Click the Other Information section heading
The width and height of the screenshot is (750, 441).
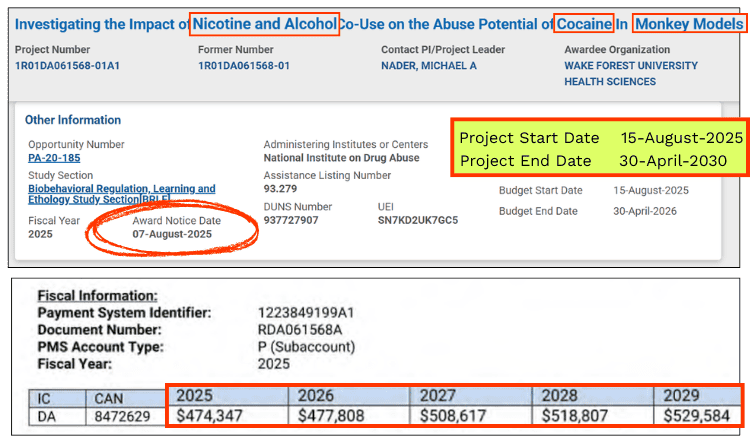click(73, 120)
